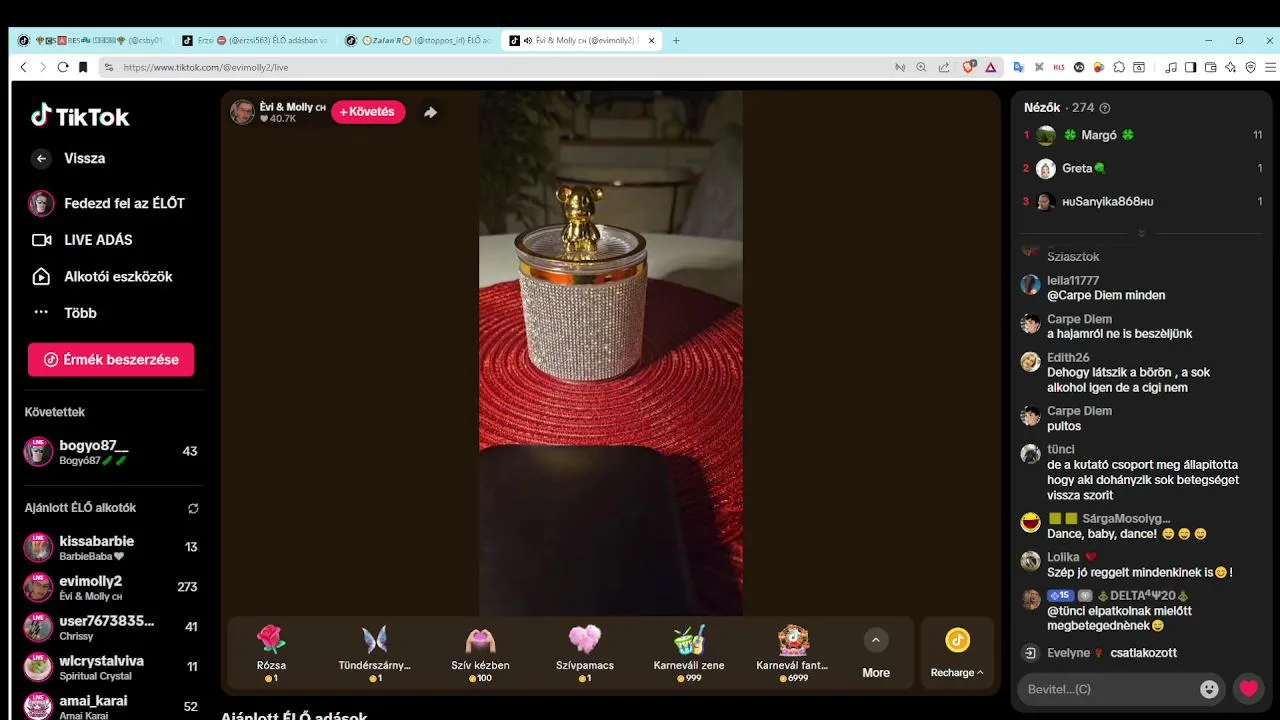Open Évi & Molly profile avatar
This screenshot has width=1280, height=720.
pyautogui.click(x=242, y=112)
